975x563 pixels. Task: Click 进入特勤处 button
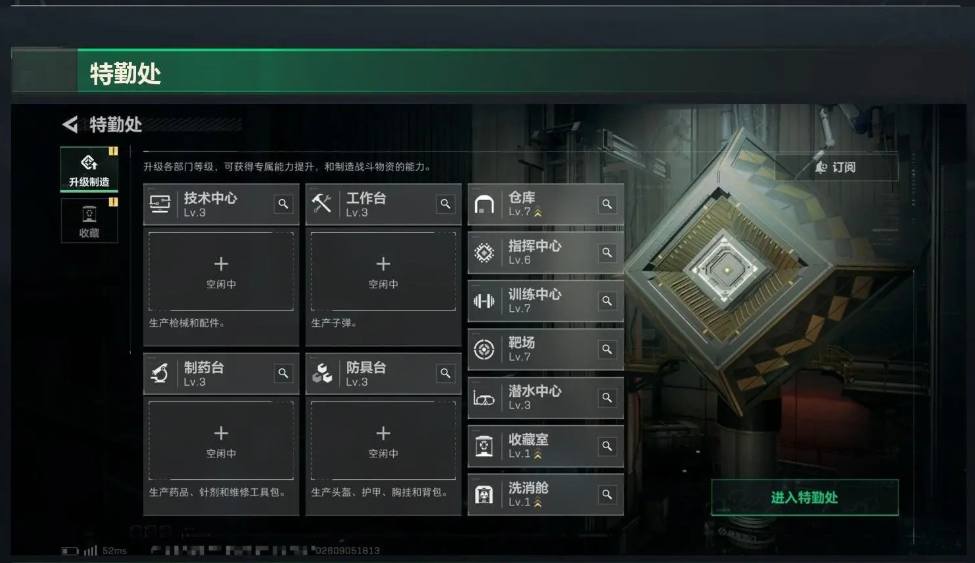point(805,497)
